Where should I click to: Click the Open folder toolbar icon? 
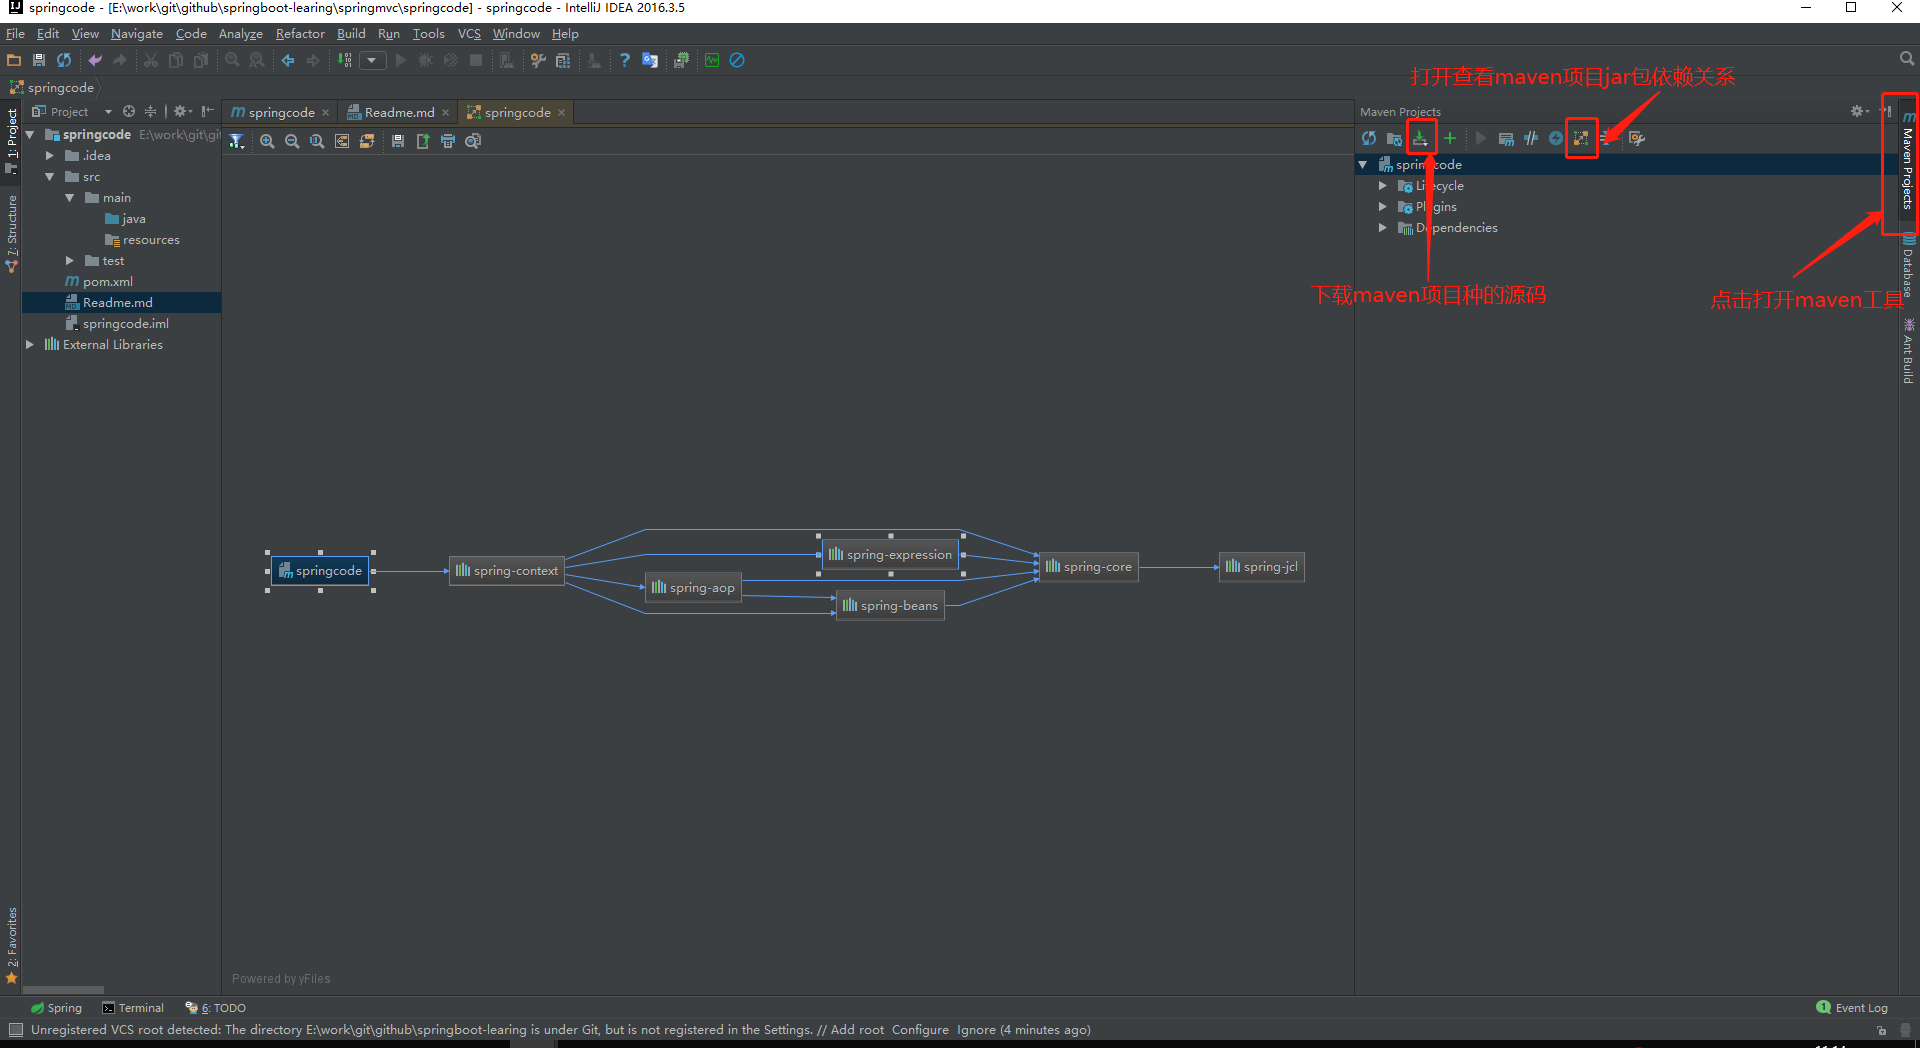[14, 60]
